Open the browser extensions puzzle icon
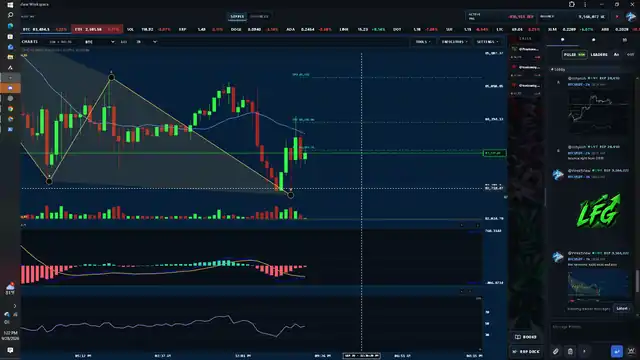Screen dimensions: 640x360 pos(571,4)
